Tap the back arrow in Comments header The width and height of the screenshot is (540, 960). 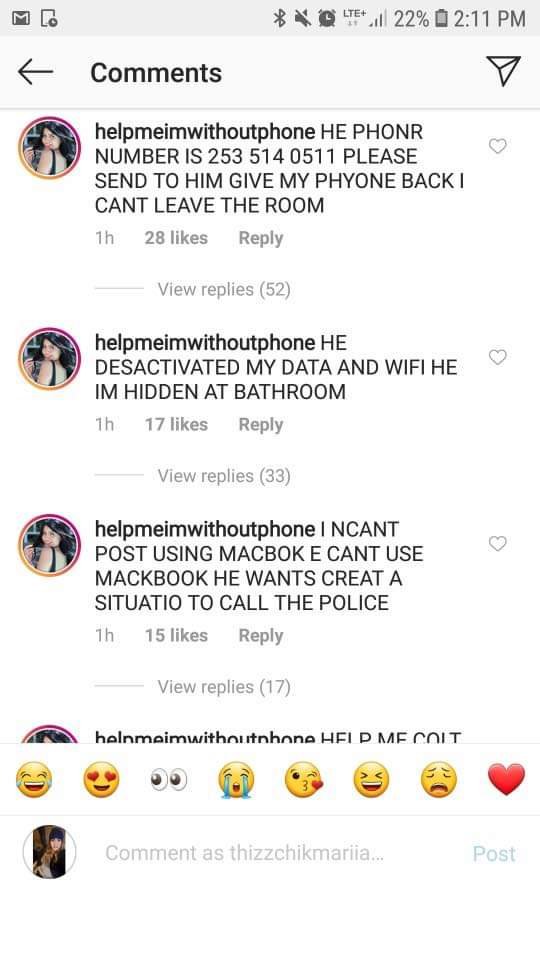tap(36, 72)
